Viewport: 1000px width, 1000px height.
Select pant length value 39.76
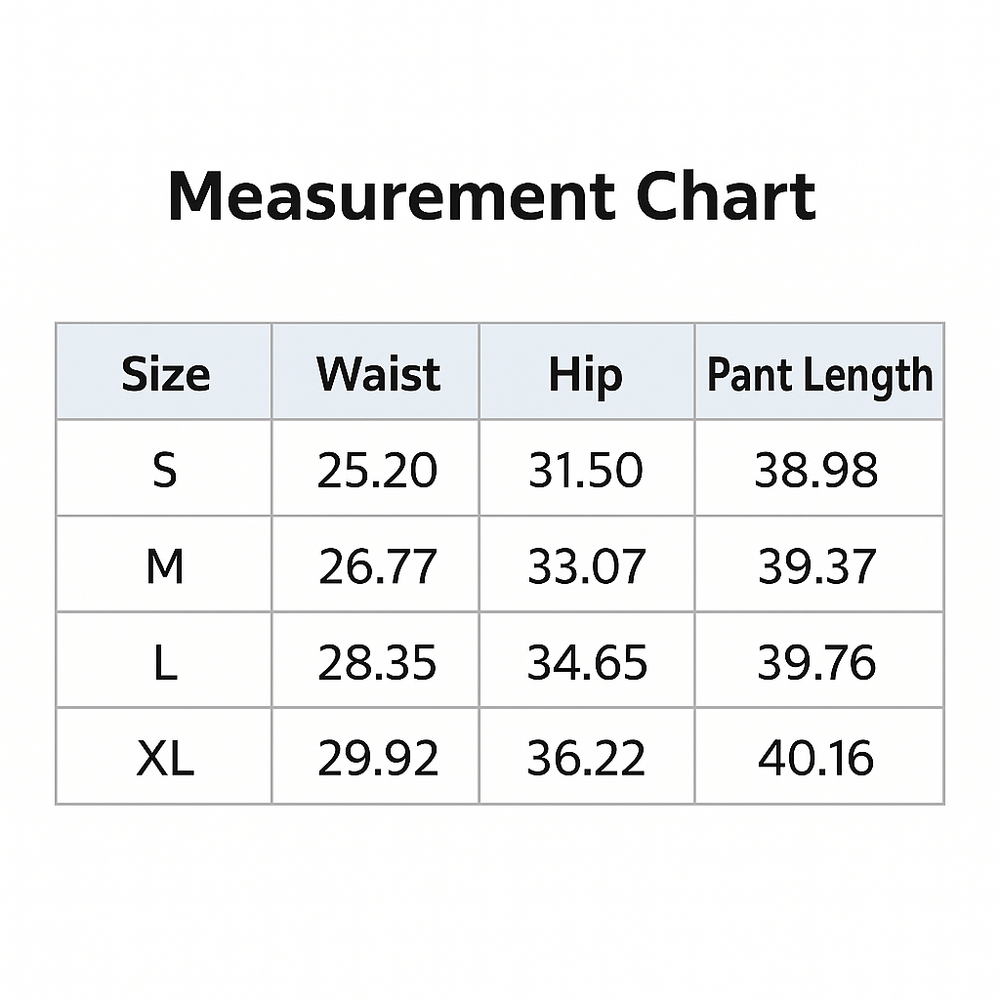point(816,663)
